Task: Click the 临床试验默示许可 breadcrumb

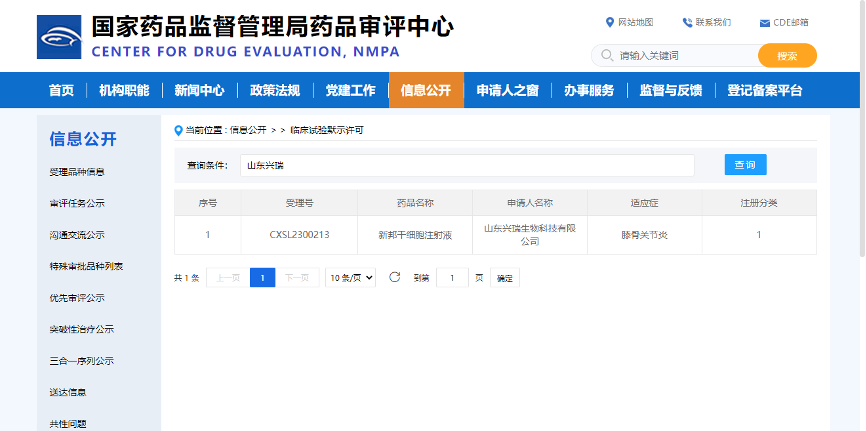Action: point(327,130)
